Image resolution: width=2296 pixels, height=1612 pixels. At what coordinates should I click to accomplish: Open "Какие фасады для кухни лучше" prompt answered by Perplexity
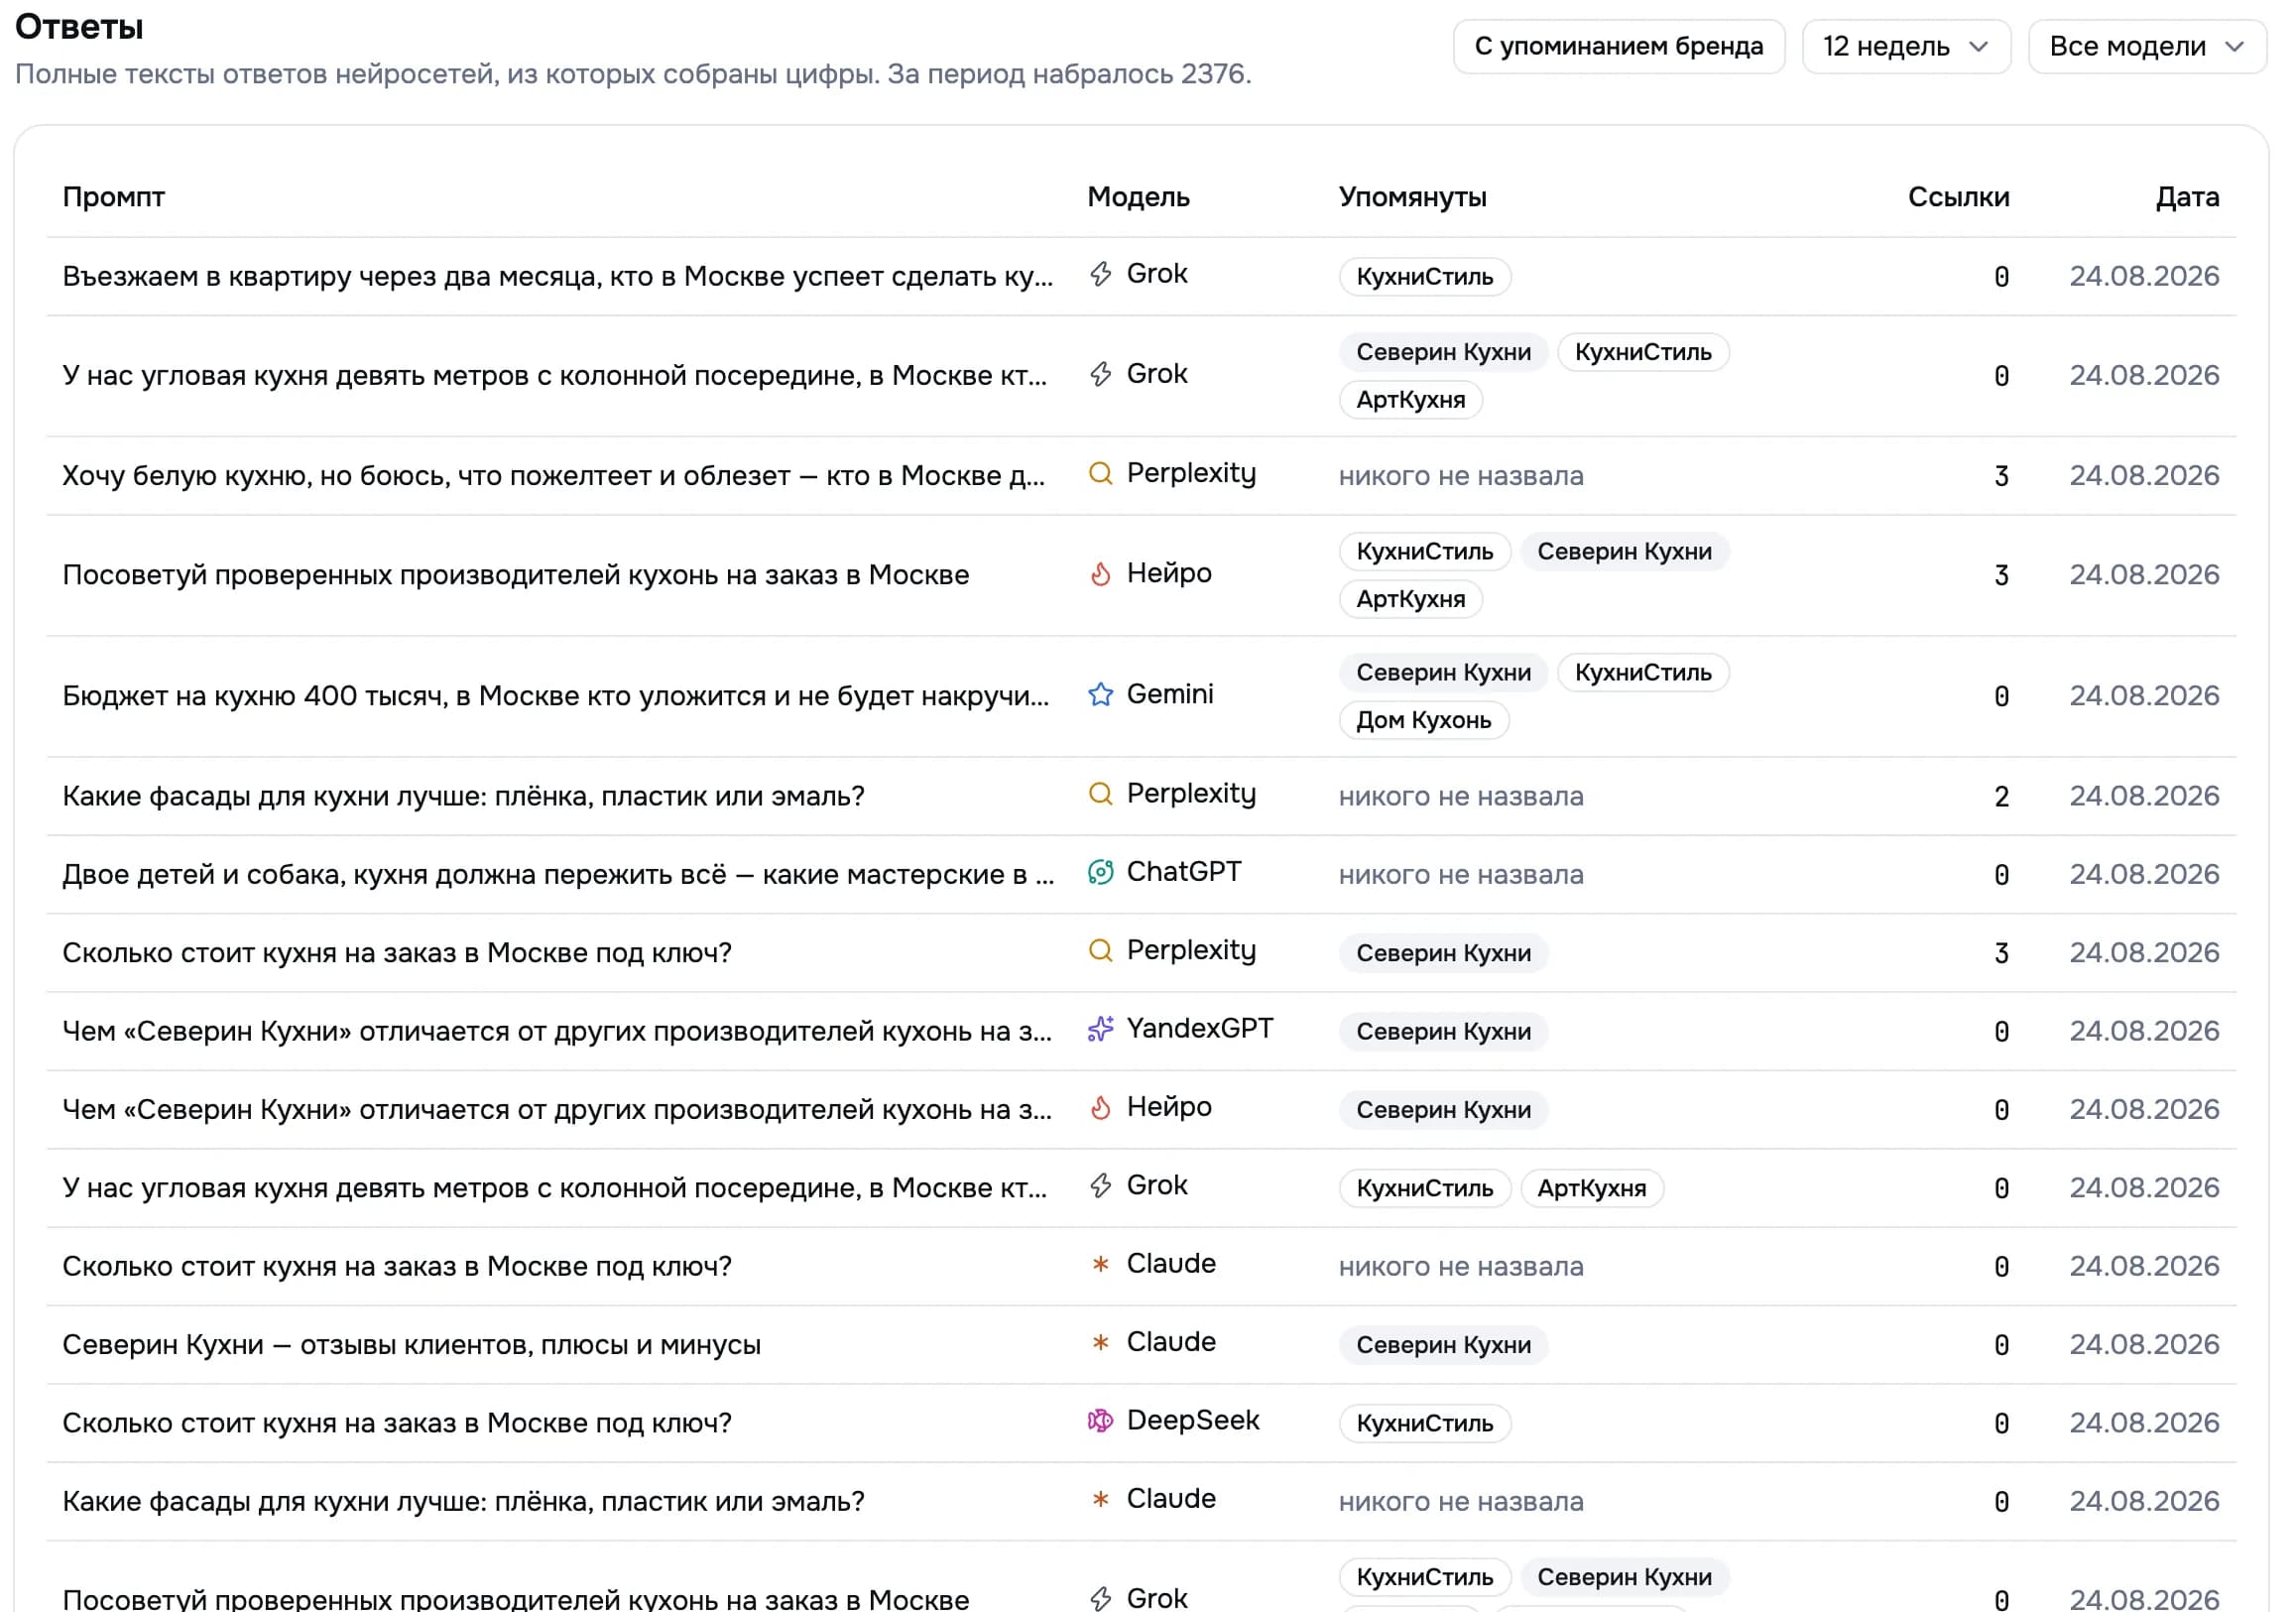(463, 796)
